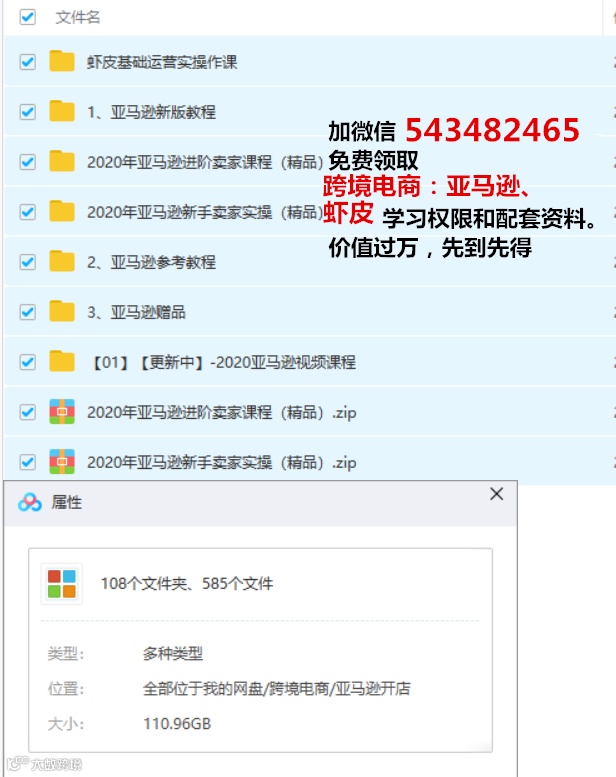Select 2020年亚马逊新手卖家实操（精品）folder name
The image size is (616, 777).
206,213
